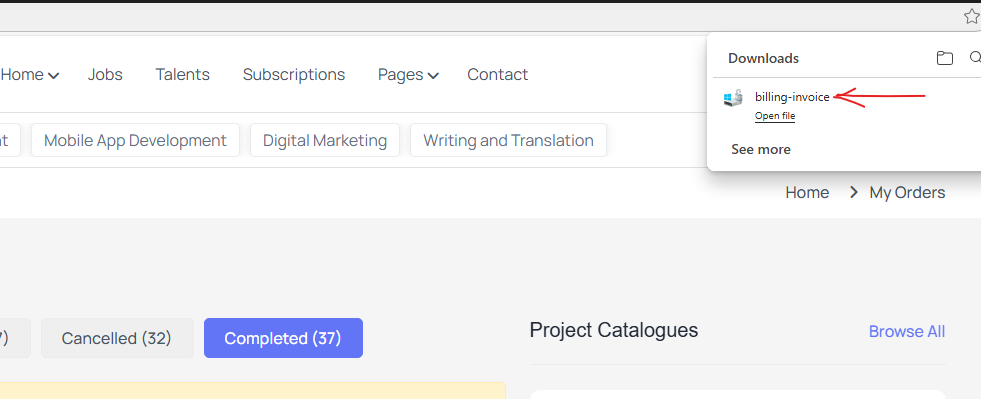This screenshot has width=981, height=399.
Task: Click the billing-invoice installer file icon
Action: click(x=733, y=98)
